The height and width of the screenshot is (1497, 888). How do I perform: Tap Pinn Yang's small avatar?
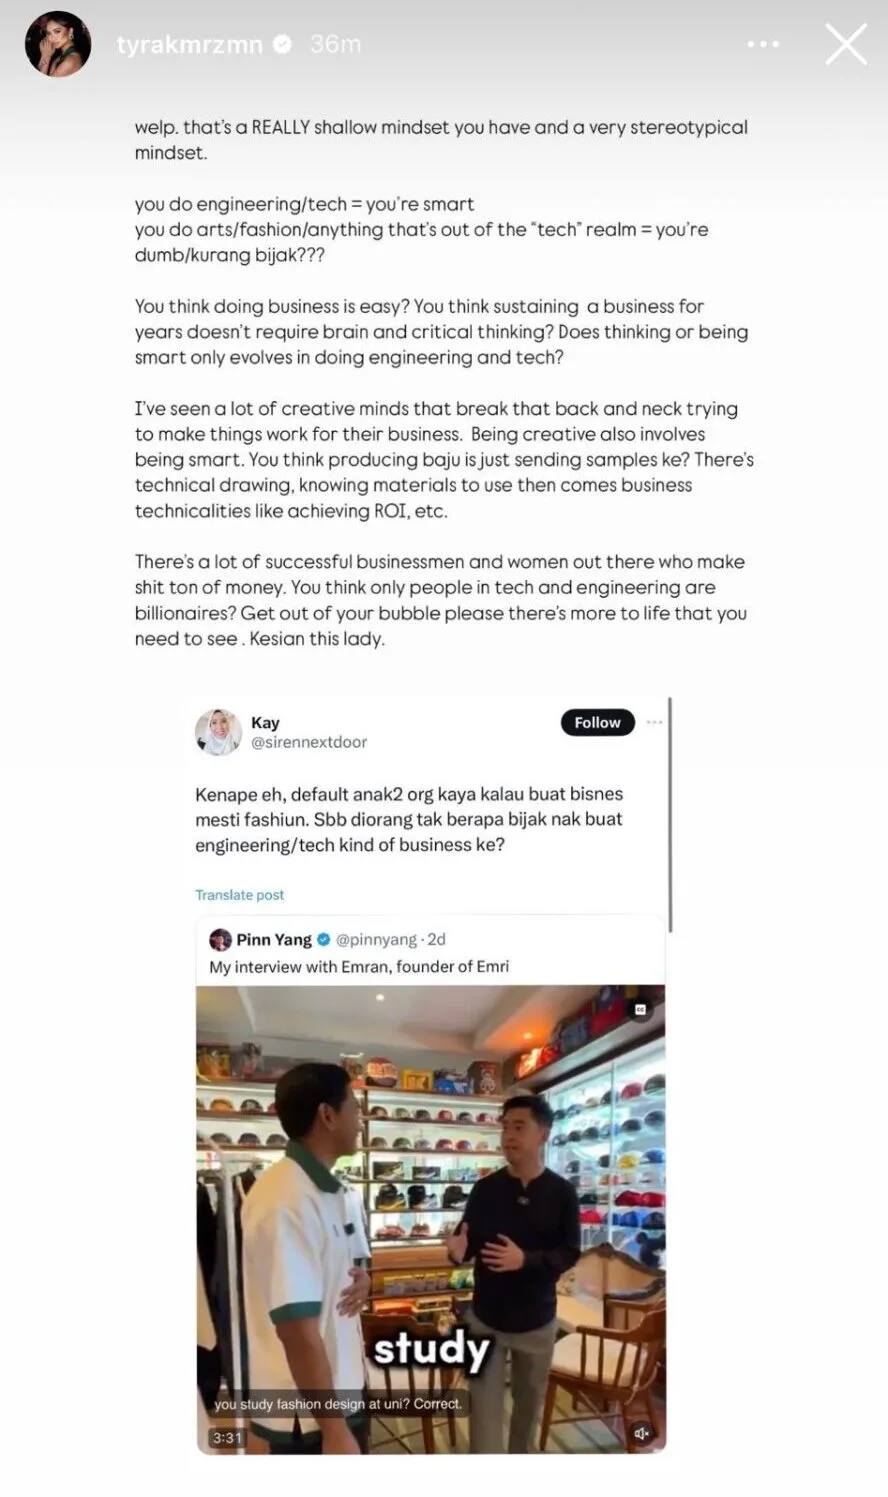click(220, 940)
